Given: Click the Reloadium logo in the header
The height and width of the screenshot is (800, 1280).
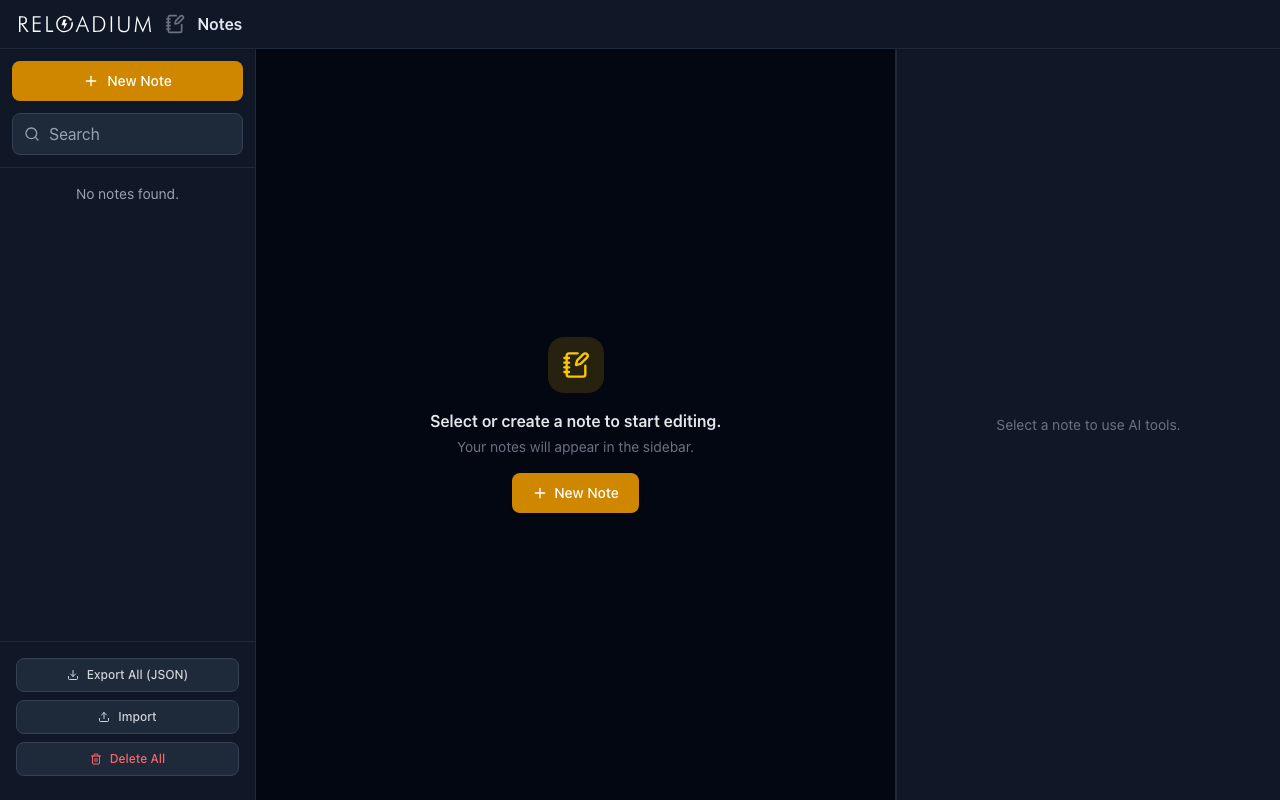Looking at the screenshot, I should coord(85,24).
